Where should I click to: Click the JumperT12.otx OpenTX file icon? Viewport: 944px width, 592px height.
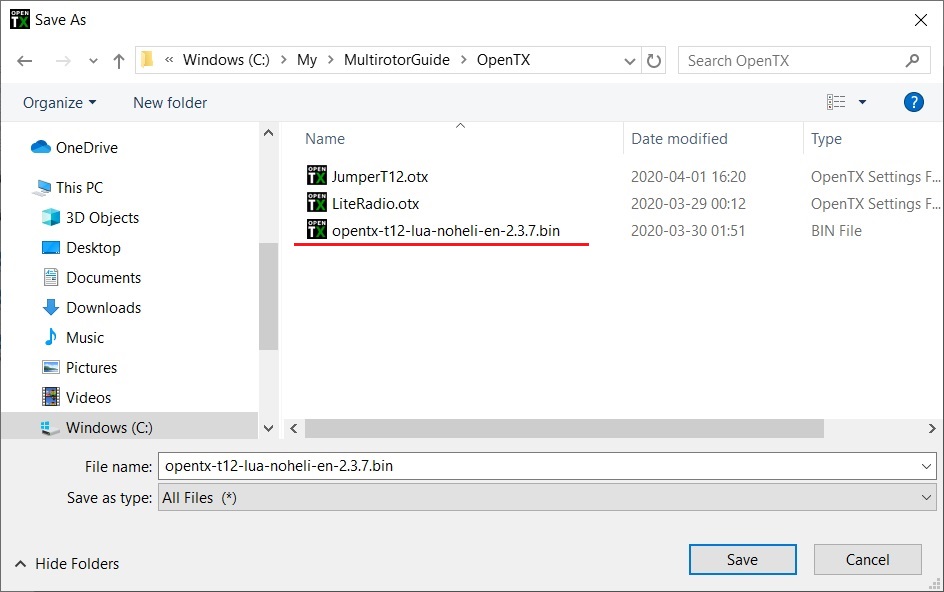(317, 175)
